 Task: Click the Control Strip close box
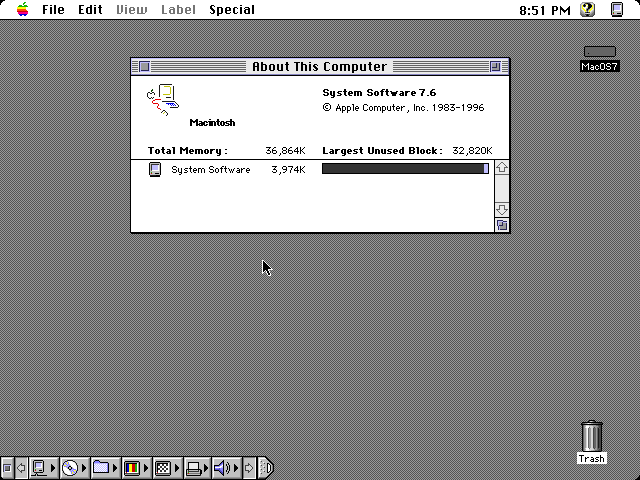pyautogui.click(x=7, y=468)
